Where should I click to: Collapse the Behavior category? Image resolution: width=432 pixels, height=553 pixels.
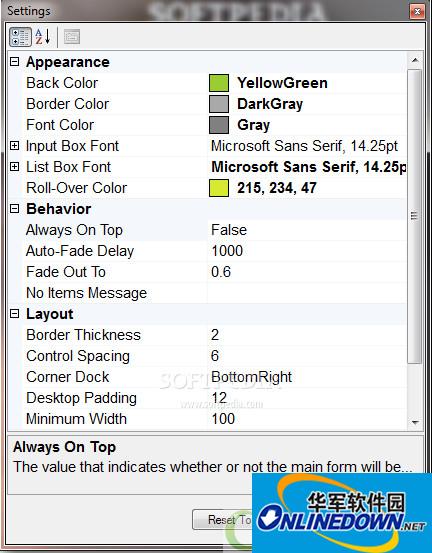coord(14,209)
